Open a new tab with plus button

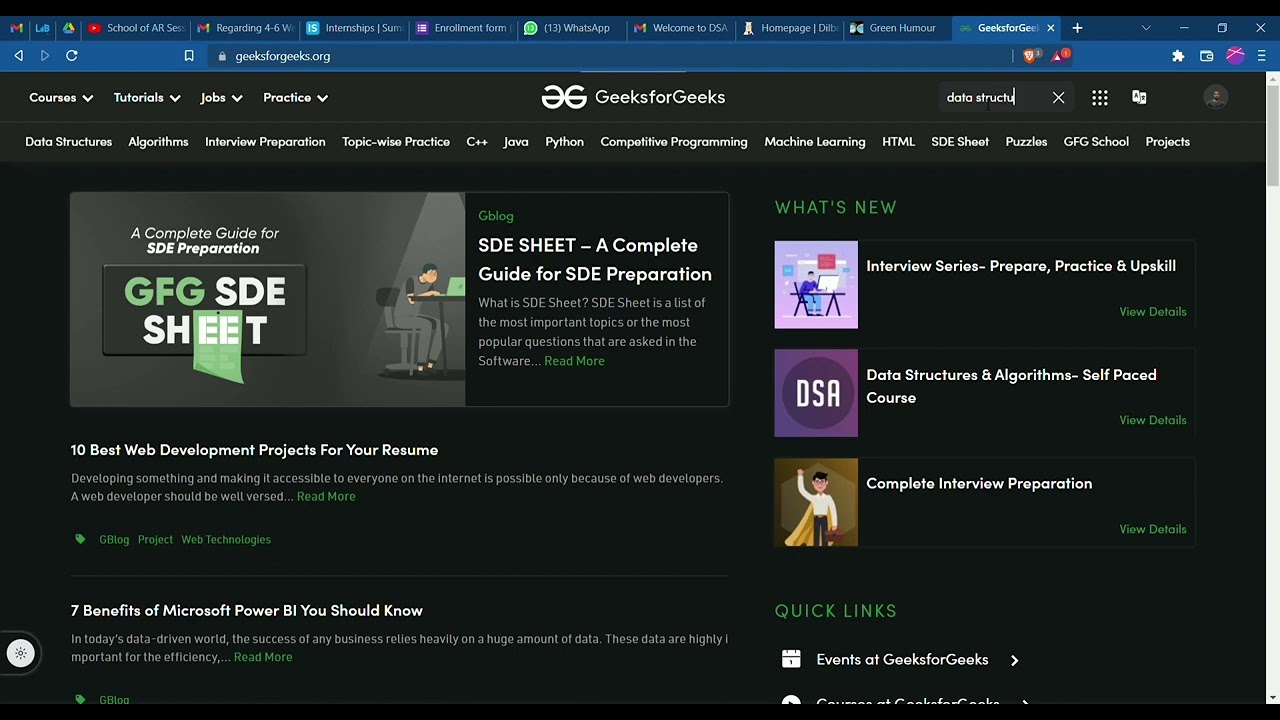click(1077, 28)
